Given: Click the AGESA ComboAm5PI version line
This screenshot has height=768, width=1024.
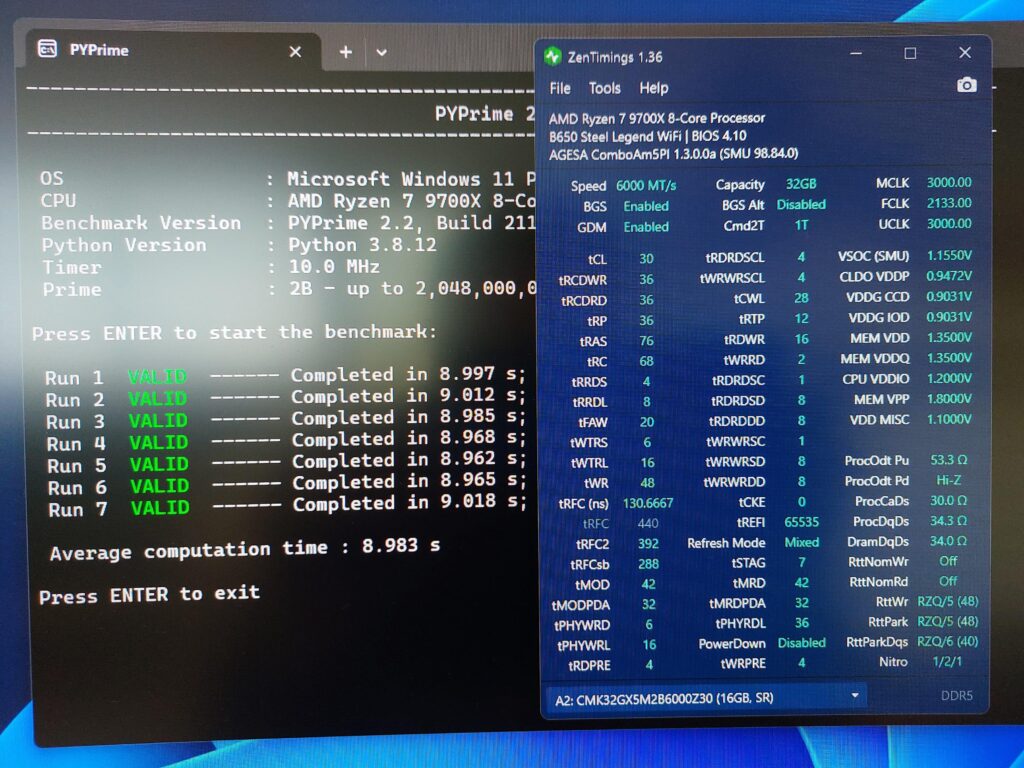Looking at the screenshot, I should (x=673, y=154).
